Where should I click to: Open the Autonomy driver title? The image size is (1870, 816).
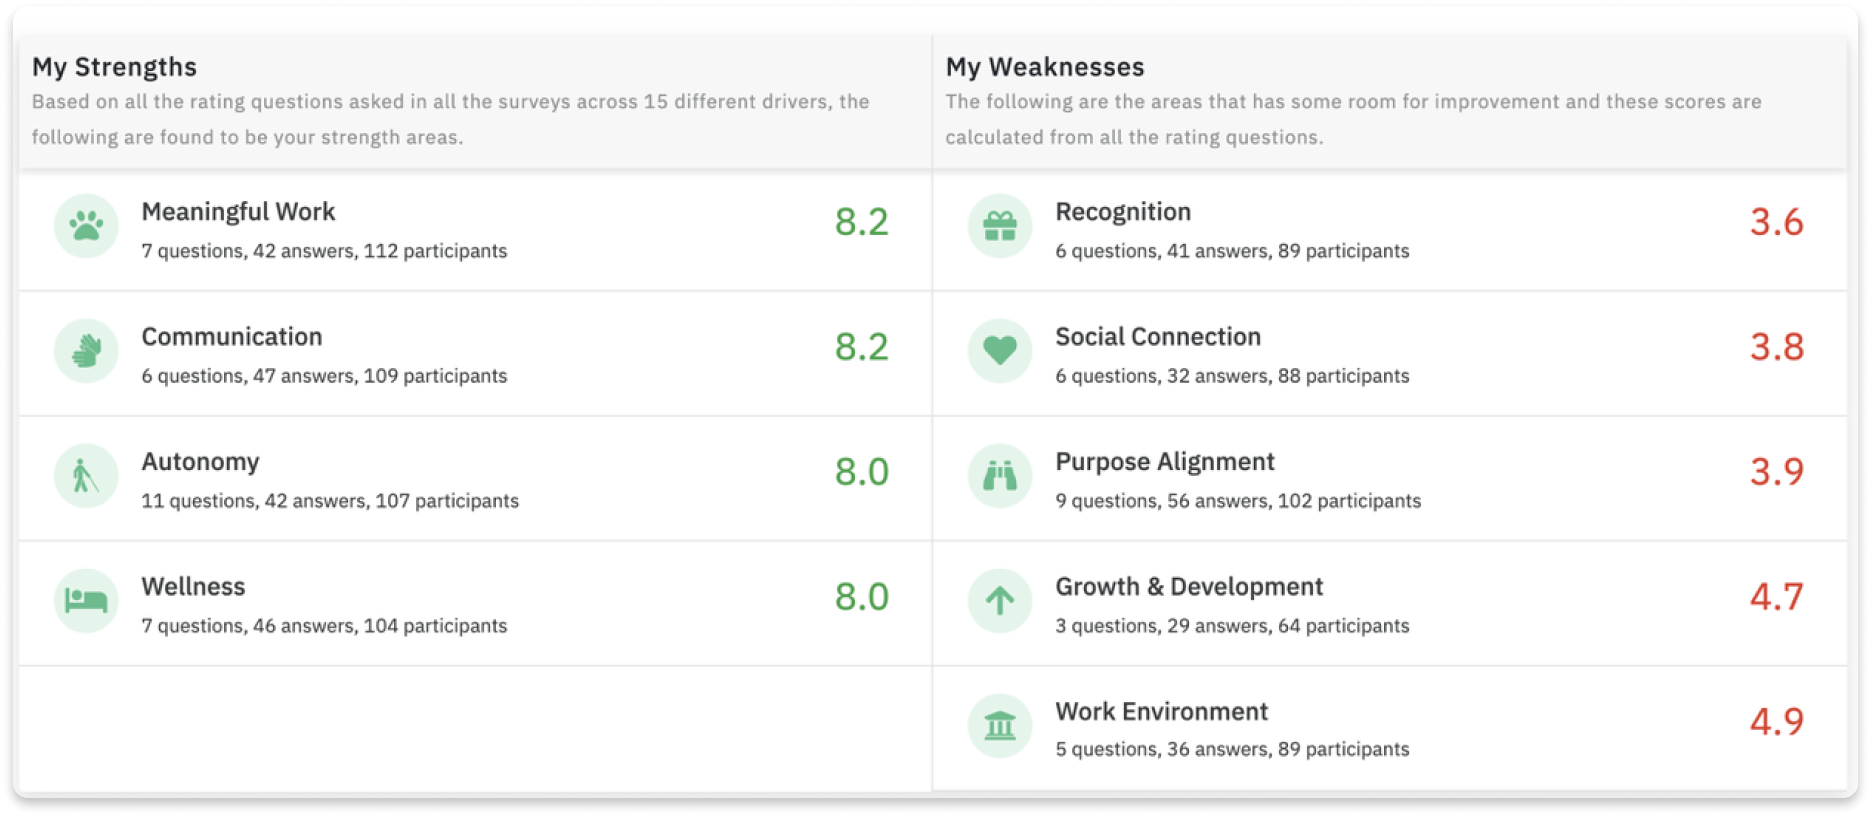200,462
